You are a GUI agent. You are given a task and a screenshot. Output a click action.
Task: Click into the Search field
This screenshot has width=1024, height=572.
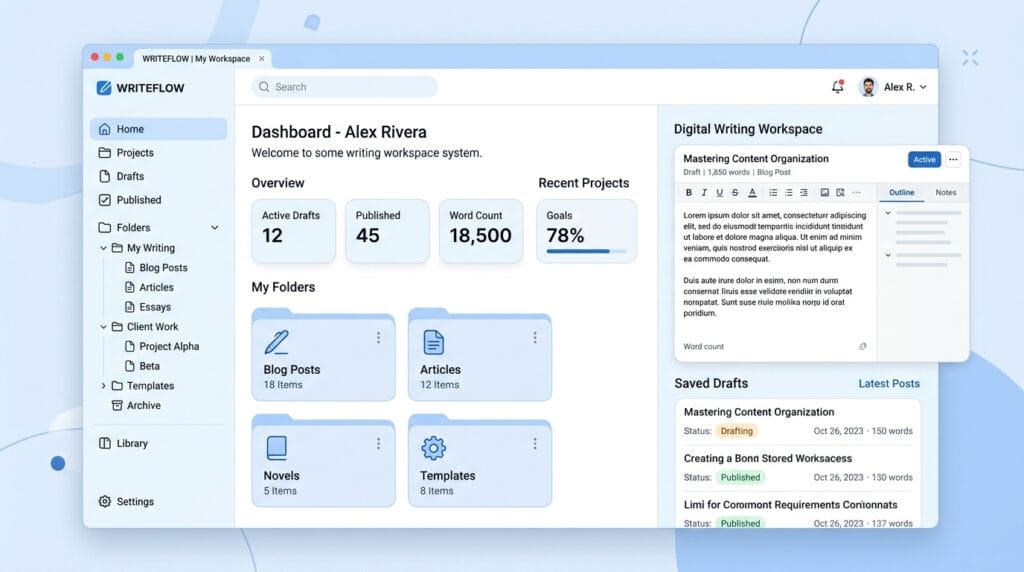coord(345,87)
